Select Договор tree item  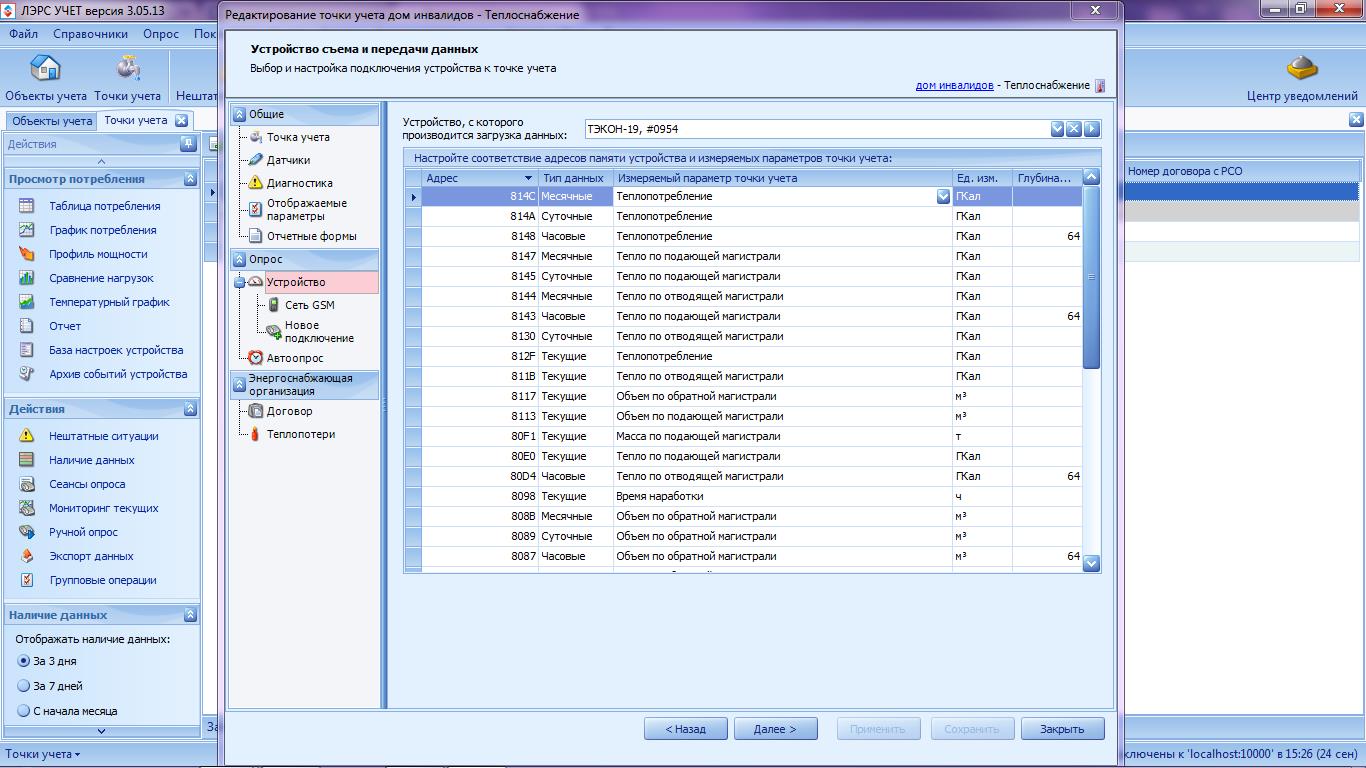click(289, 411)
